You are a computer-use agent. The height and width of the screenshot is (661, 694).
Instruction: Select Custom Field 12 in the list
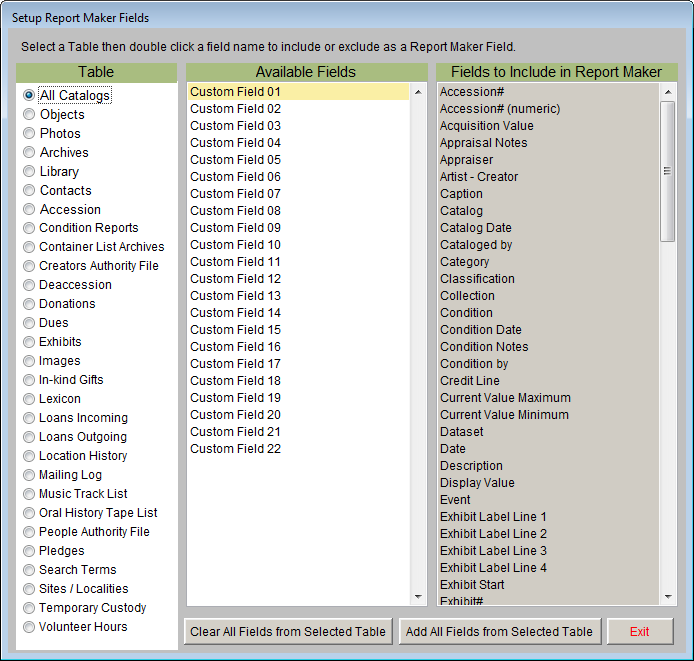click(236, 279)
